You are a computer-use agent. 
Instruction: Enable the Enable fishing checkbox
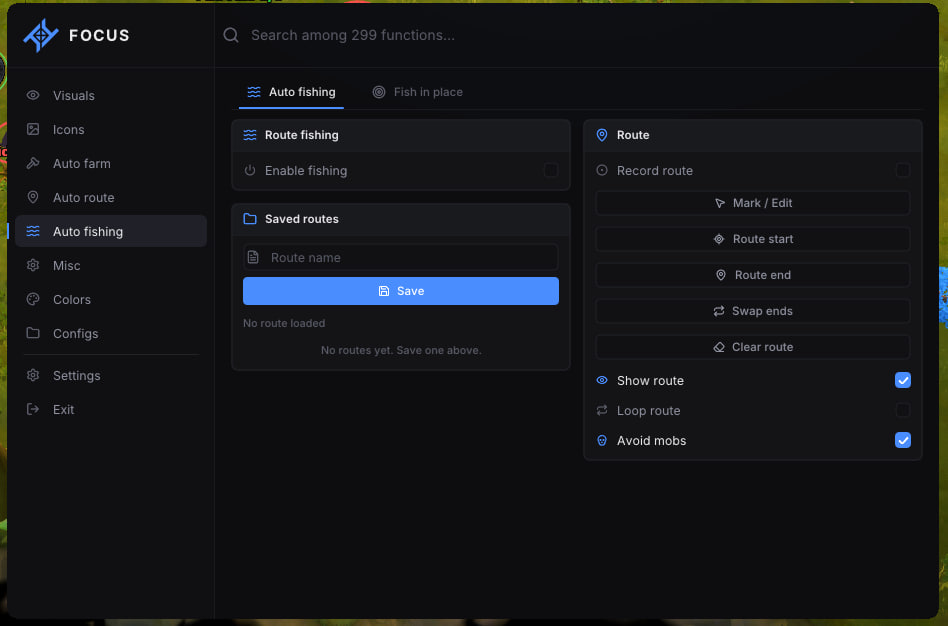(x=550, y=170)
